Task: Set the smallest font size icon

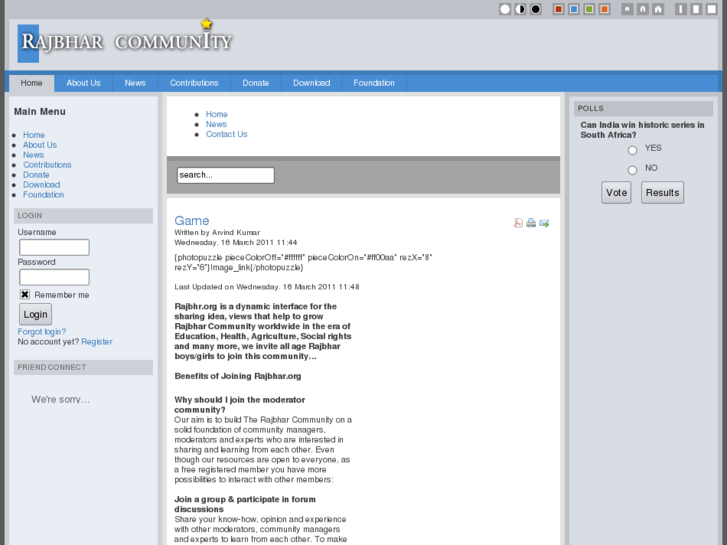Action: click(x=627, y=9)
